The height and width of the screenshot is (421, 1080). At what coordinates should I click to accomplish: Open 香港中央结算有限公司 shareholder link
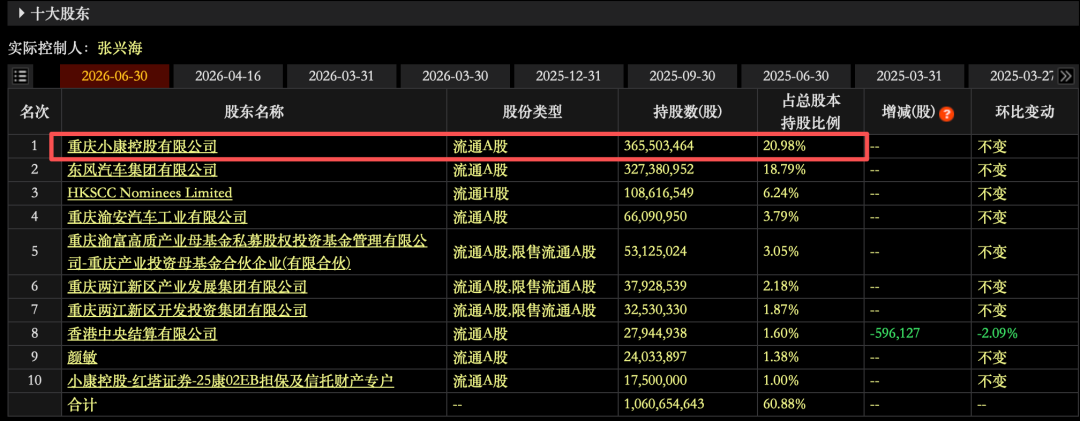142,333
